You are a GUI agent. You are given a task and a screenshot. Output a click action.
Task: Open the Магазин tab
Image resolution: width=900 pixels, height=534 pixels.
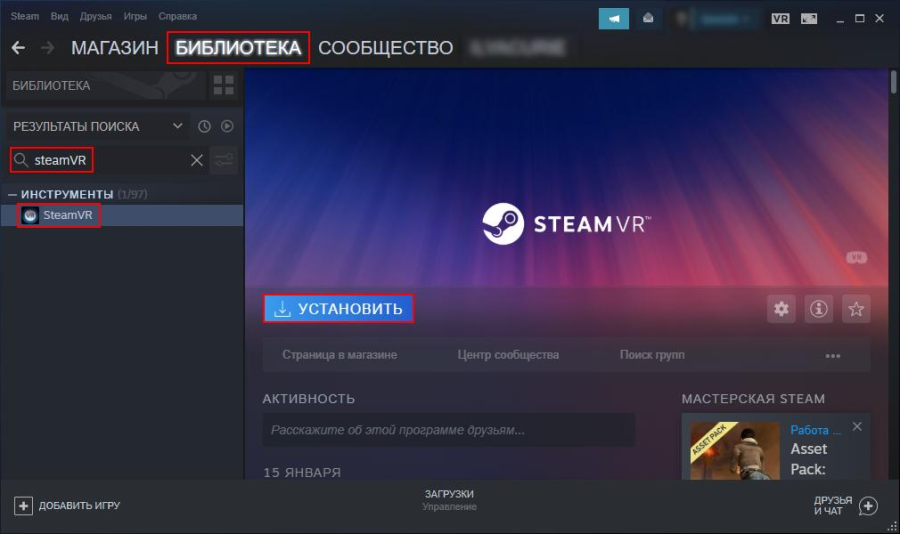click(x=114, y=48)
